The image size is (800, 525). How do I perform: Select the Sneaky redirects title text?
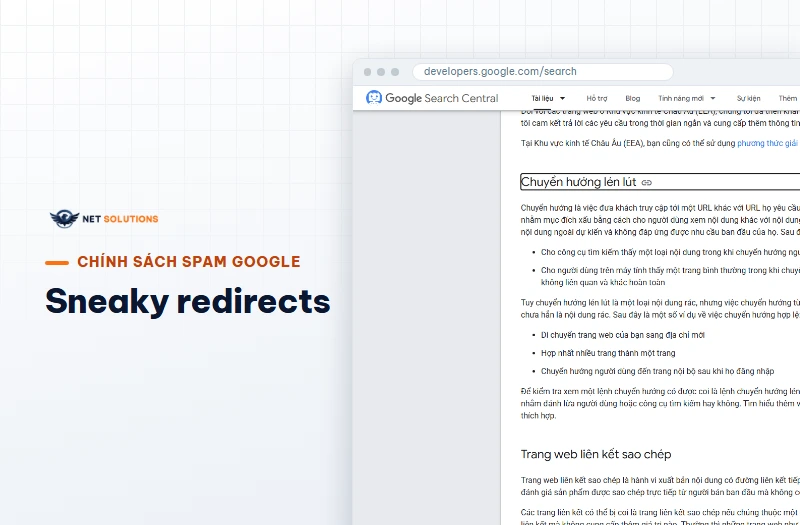[188, 301]
